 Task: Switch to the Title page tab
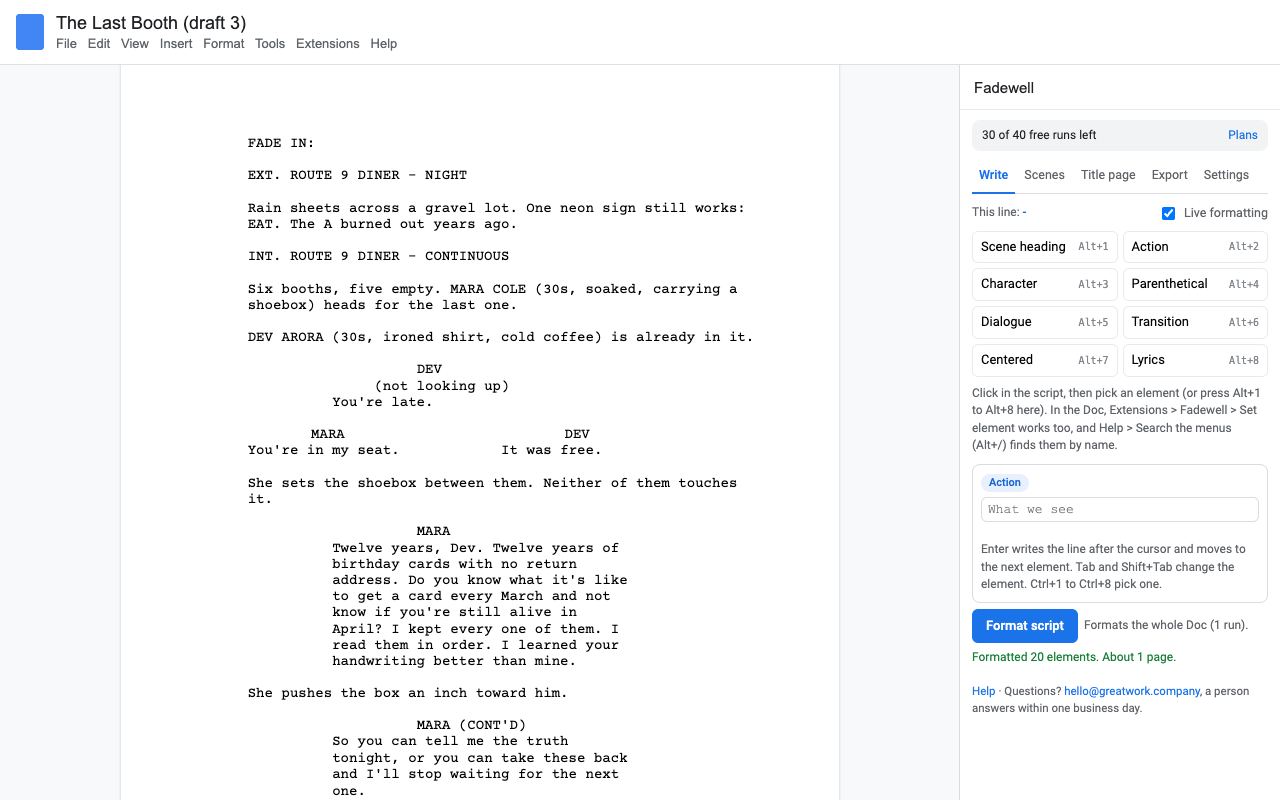pyautogui.click(x=1108, y=175)
